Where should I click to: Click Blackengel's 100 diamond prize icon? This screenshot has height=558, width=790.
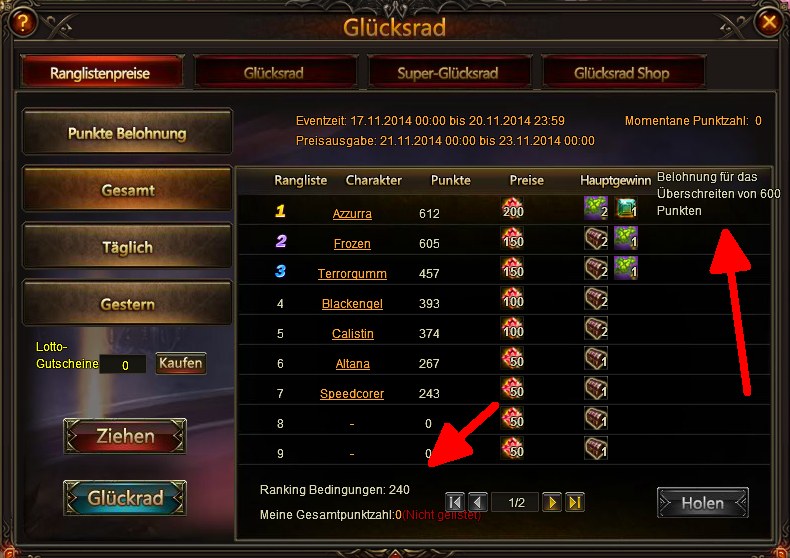[x=512, y=299]
